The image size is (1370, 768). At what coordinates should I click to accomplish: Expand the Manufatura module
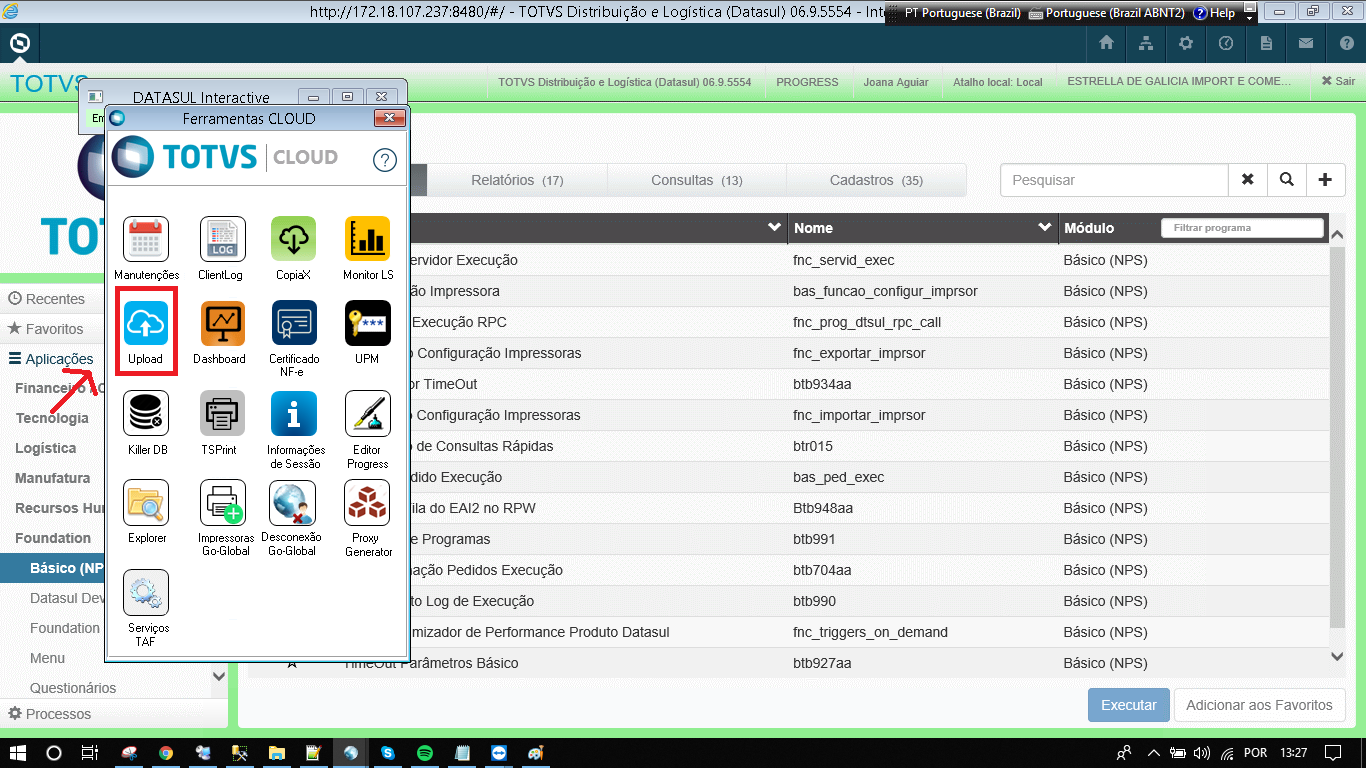tap(52, 478)
